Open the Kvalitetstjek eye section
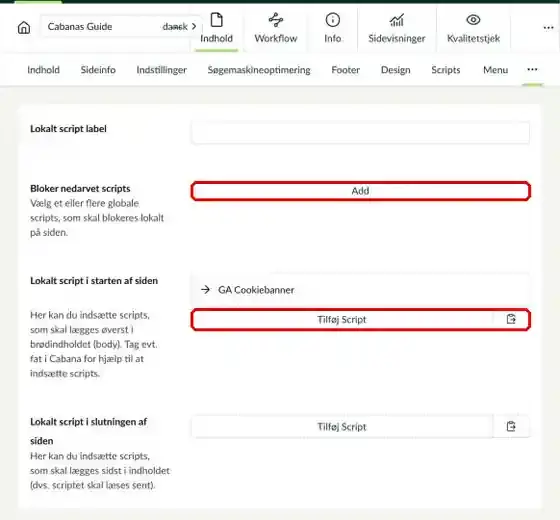The height and width of the screenshot is (520, 560). tap(473, 28)
